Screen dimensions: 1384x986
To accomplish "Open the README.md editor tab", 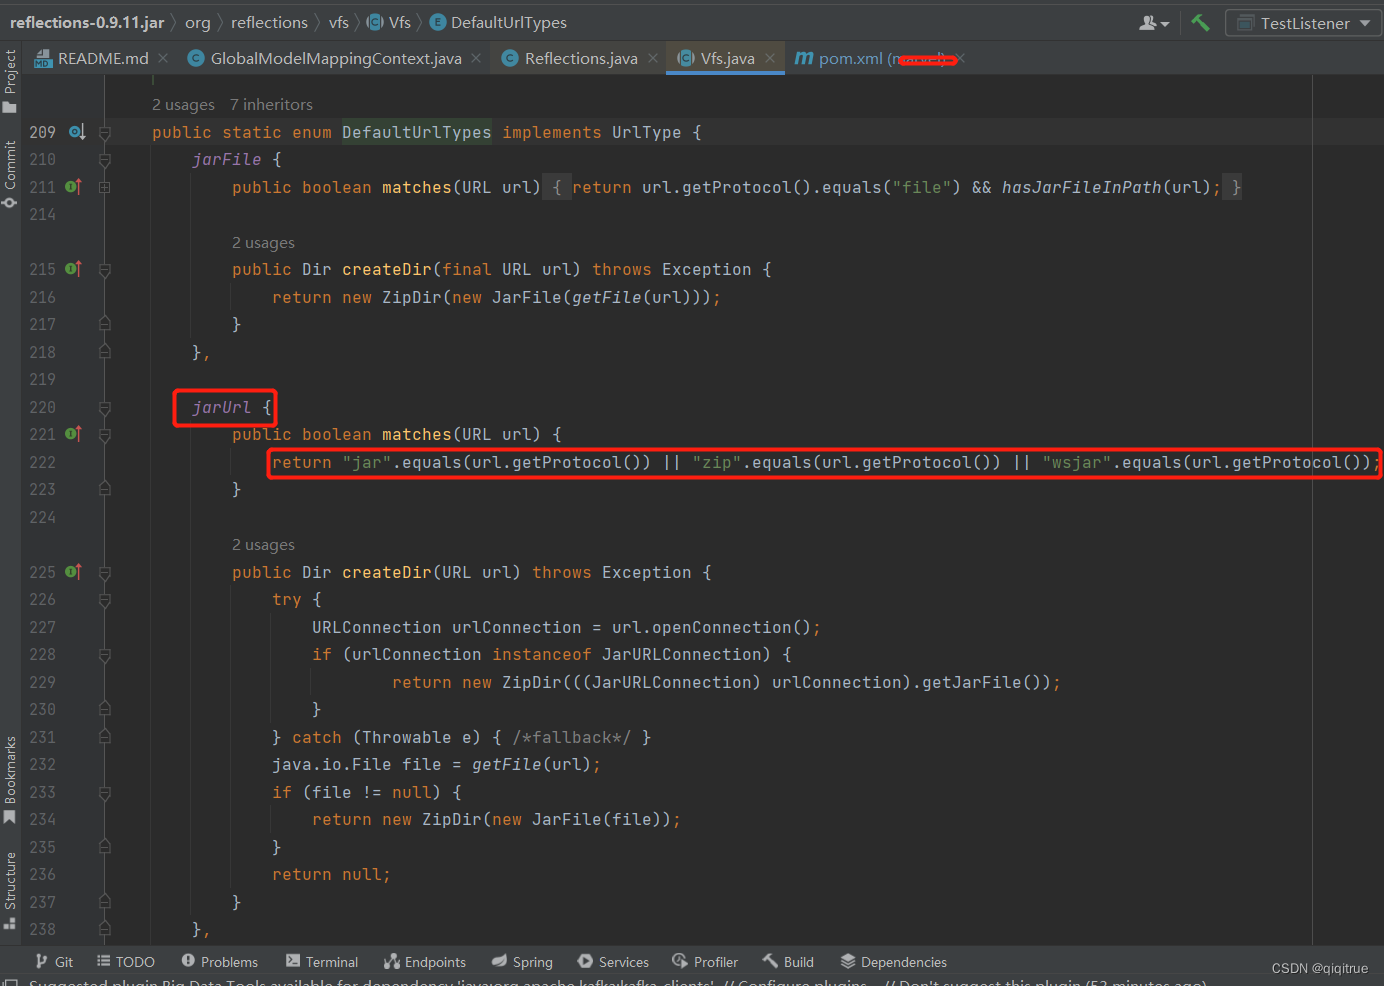I will 91,58.
